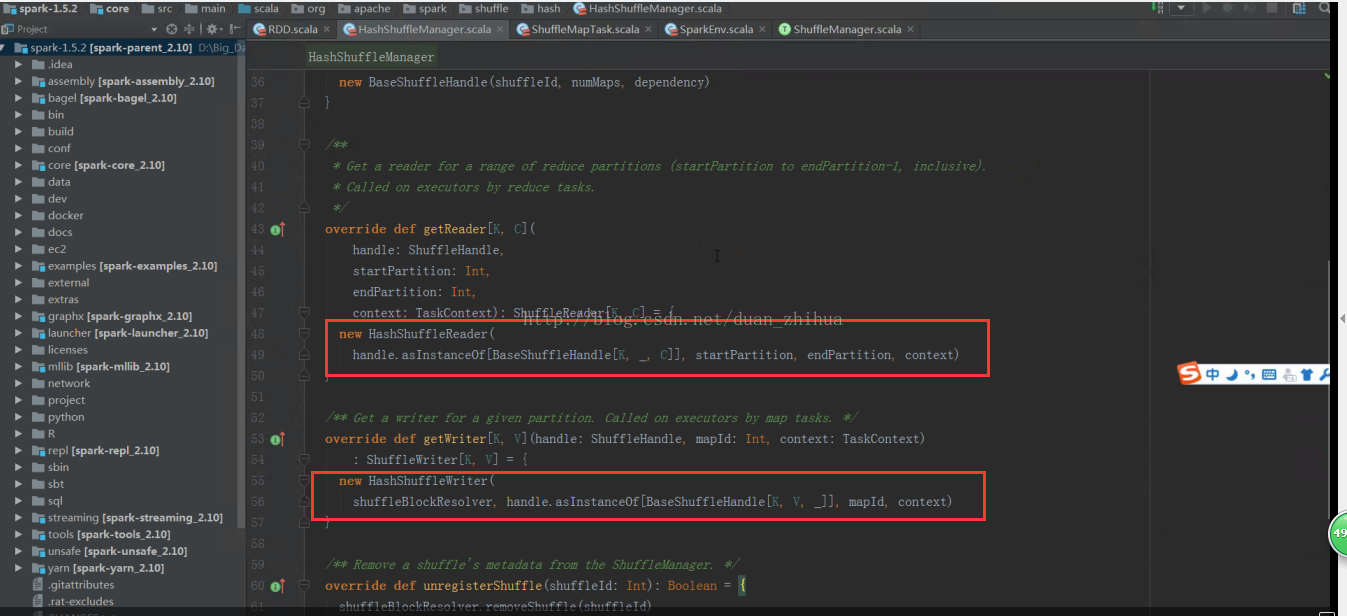Close SparkEnv.scala tab
This screenshot has height=616, width=1347.
point(763,30)
